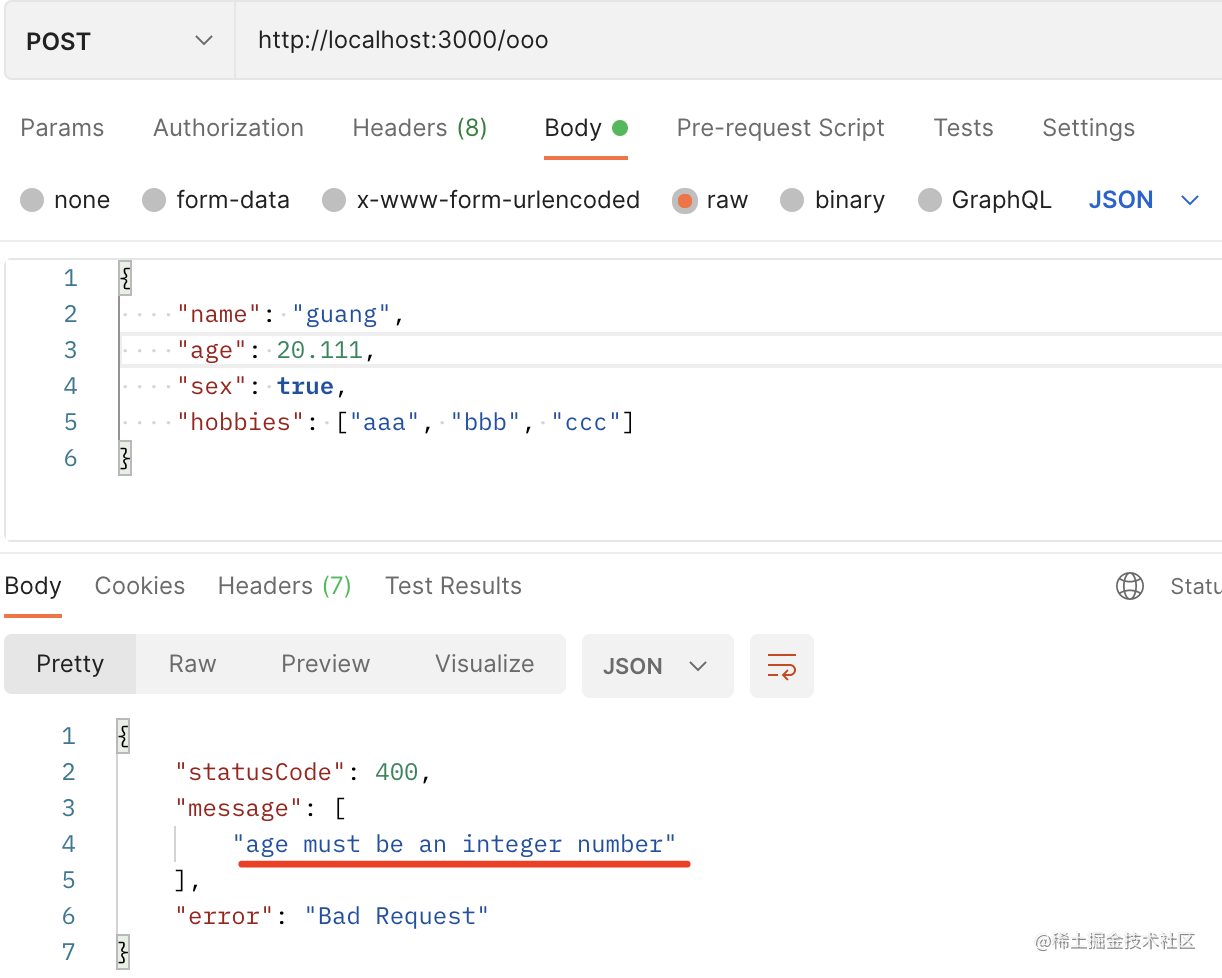Go to request Headers (8) tab
Viewport: 1222px width, 978px height.
point(419,128)
